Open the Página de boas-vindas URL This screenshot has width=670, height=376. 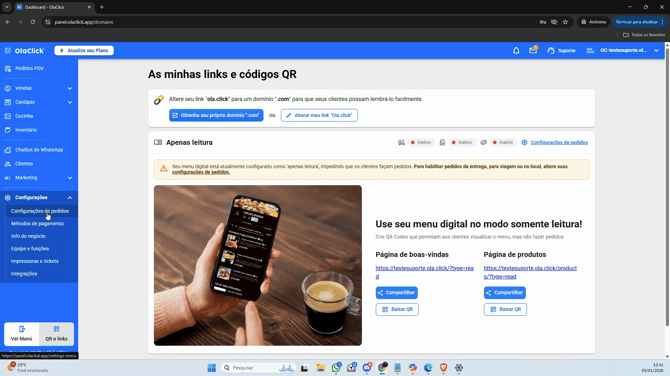424,272
